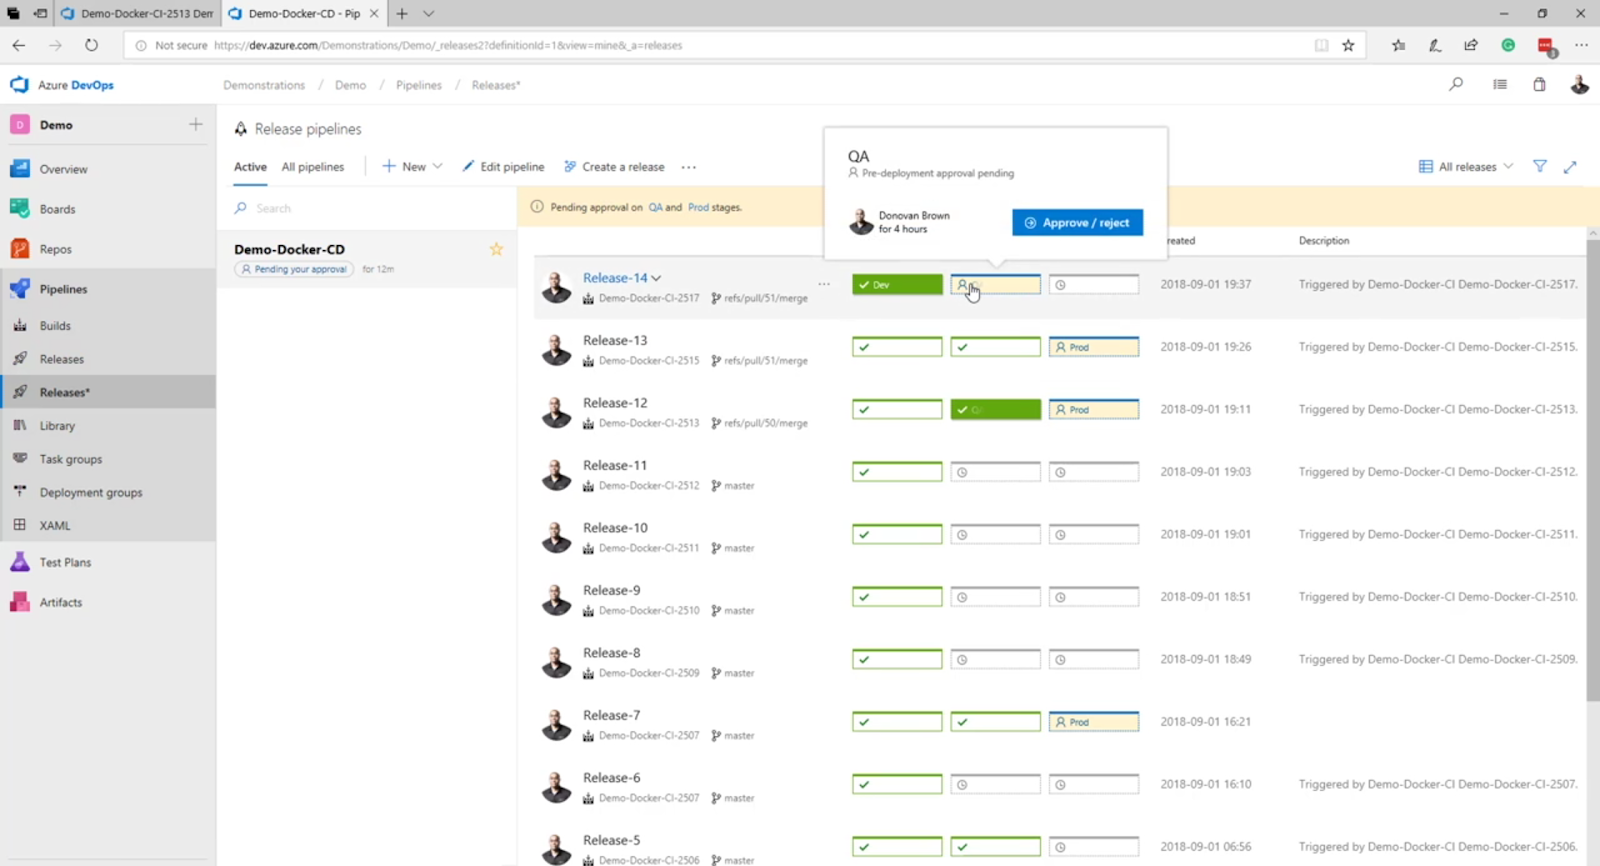The image size is (1600, 866).
Task: Open search magnifier in DevOps header
Action: click(1456, 85)
